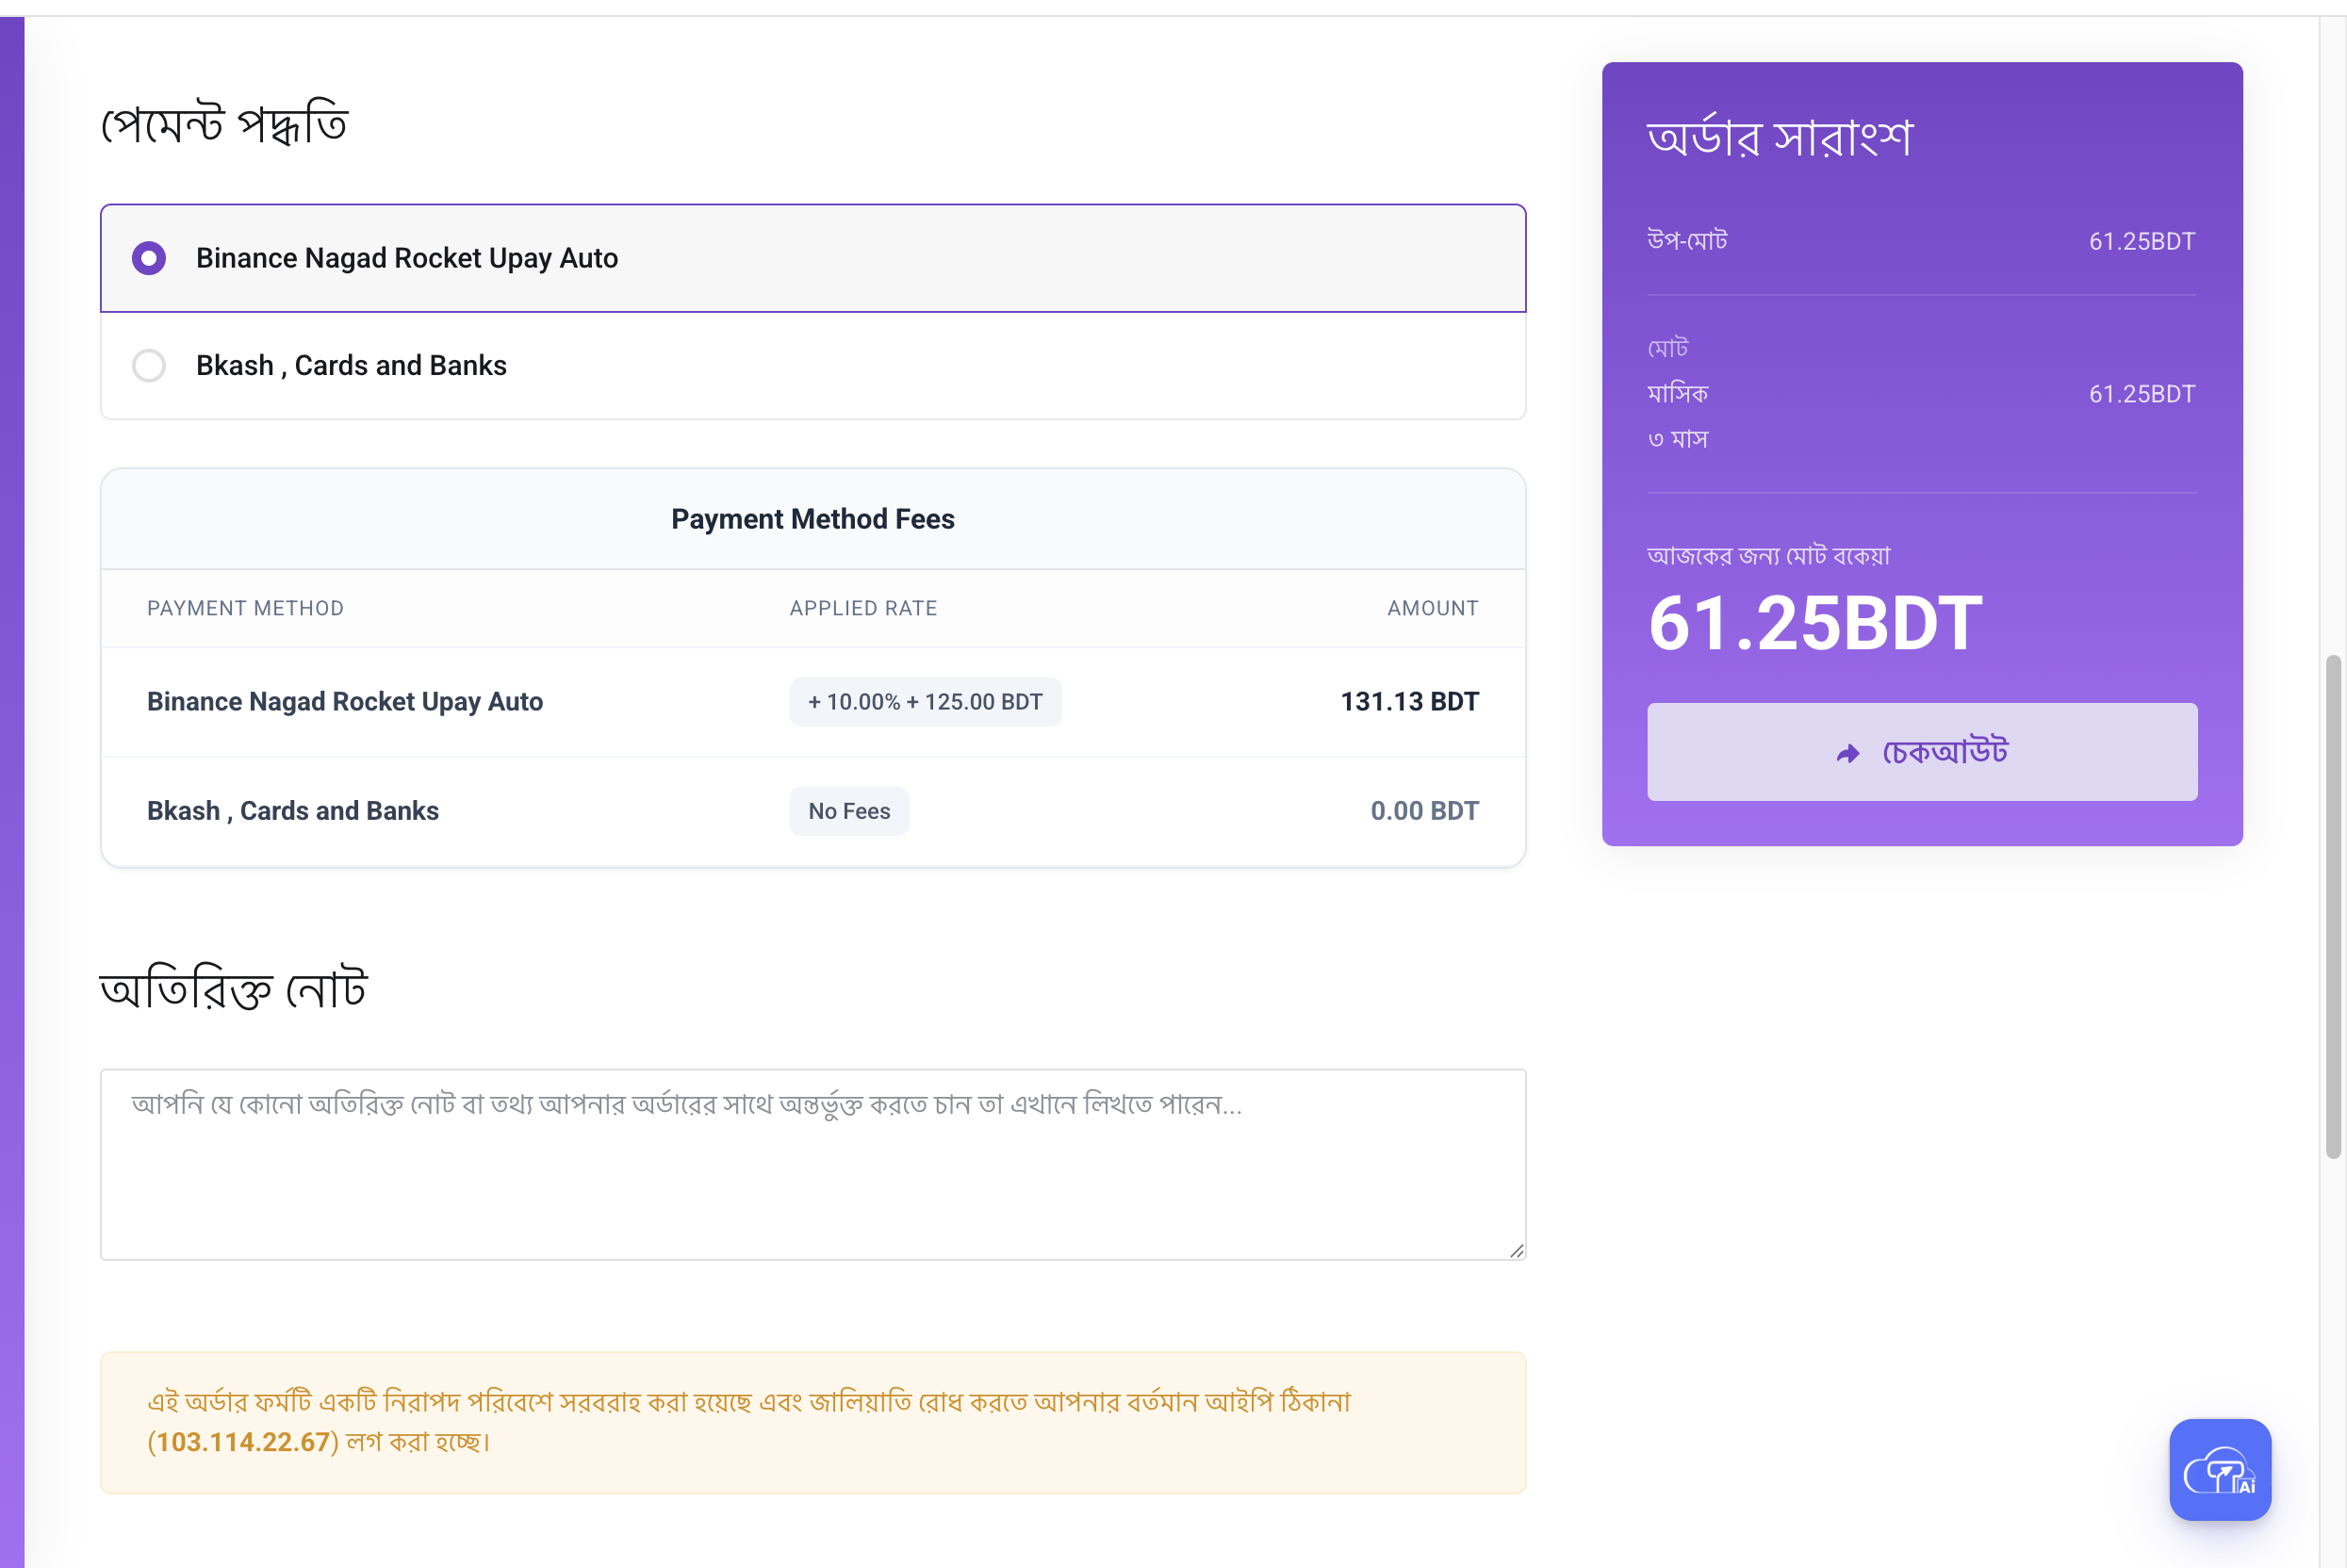Select the Bkash, Cards and Banks payment option

click(x=351, y=366)
